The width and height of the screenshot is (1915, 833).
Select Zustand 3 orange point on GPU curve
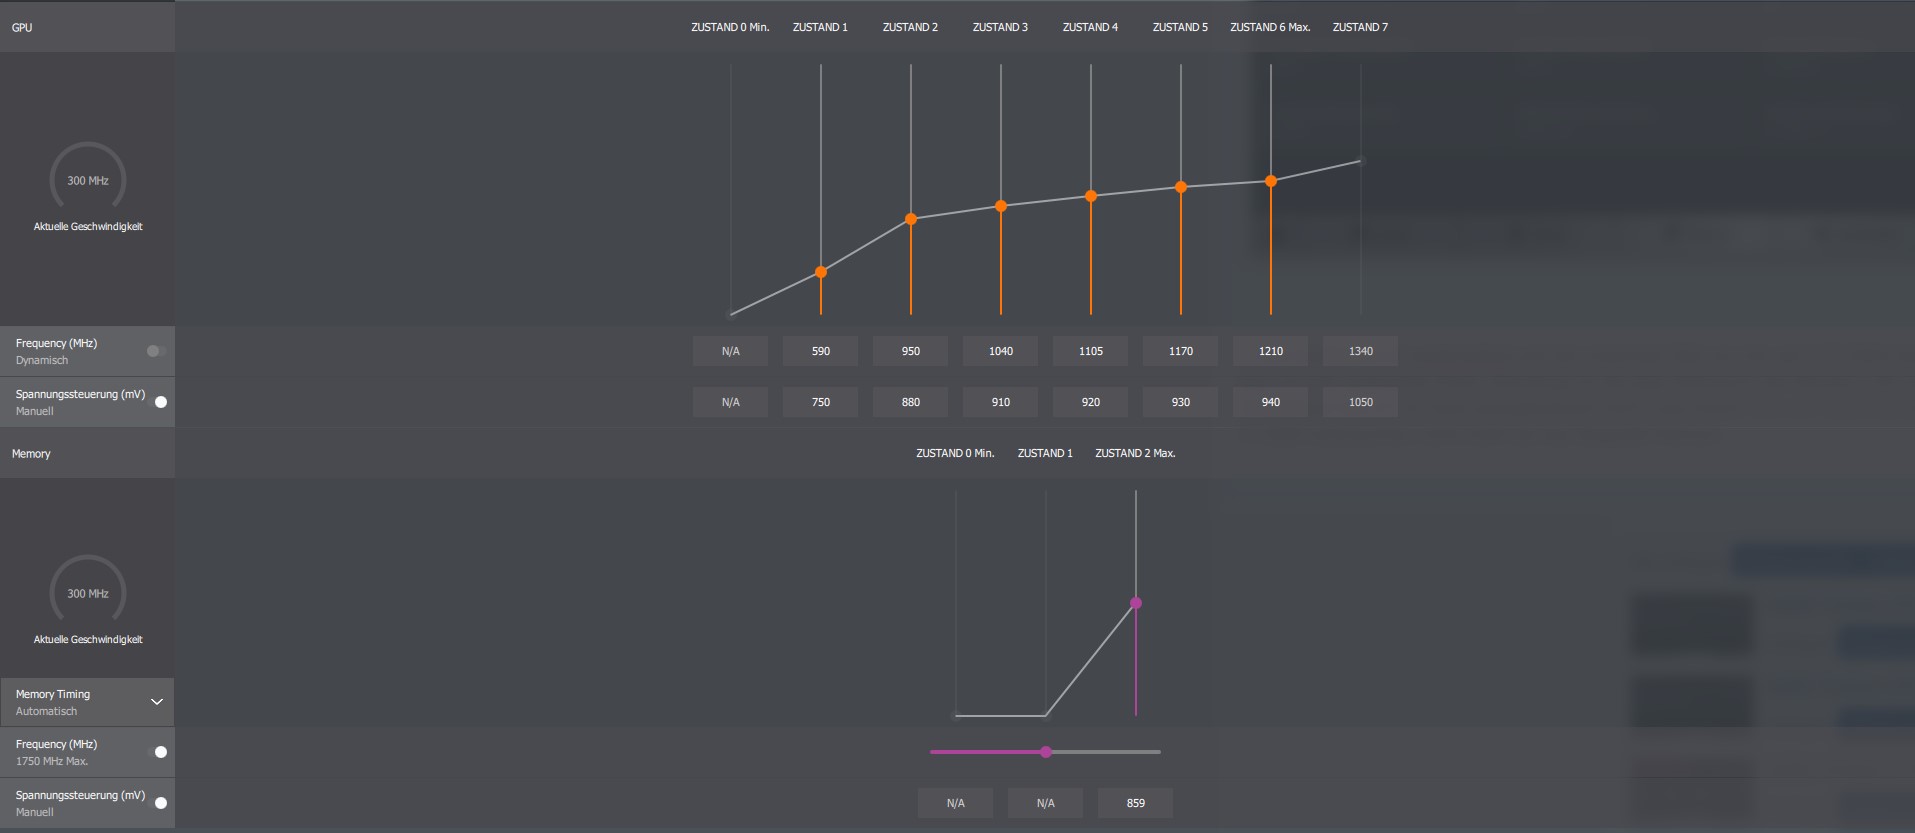[1001, 206]
